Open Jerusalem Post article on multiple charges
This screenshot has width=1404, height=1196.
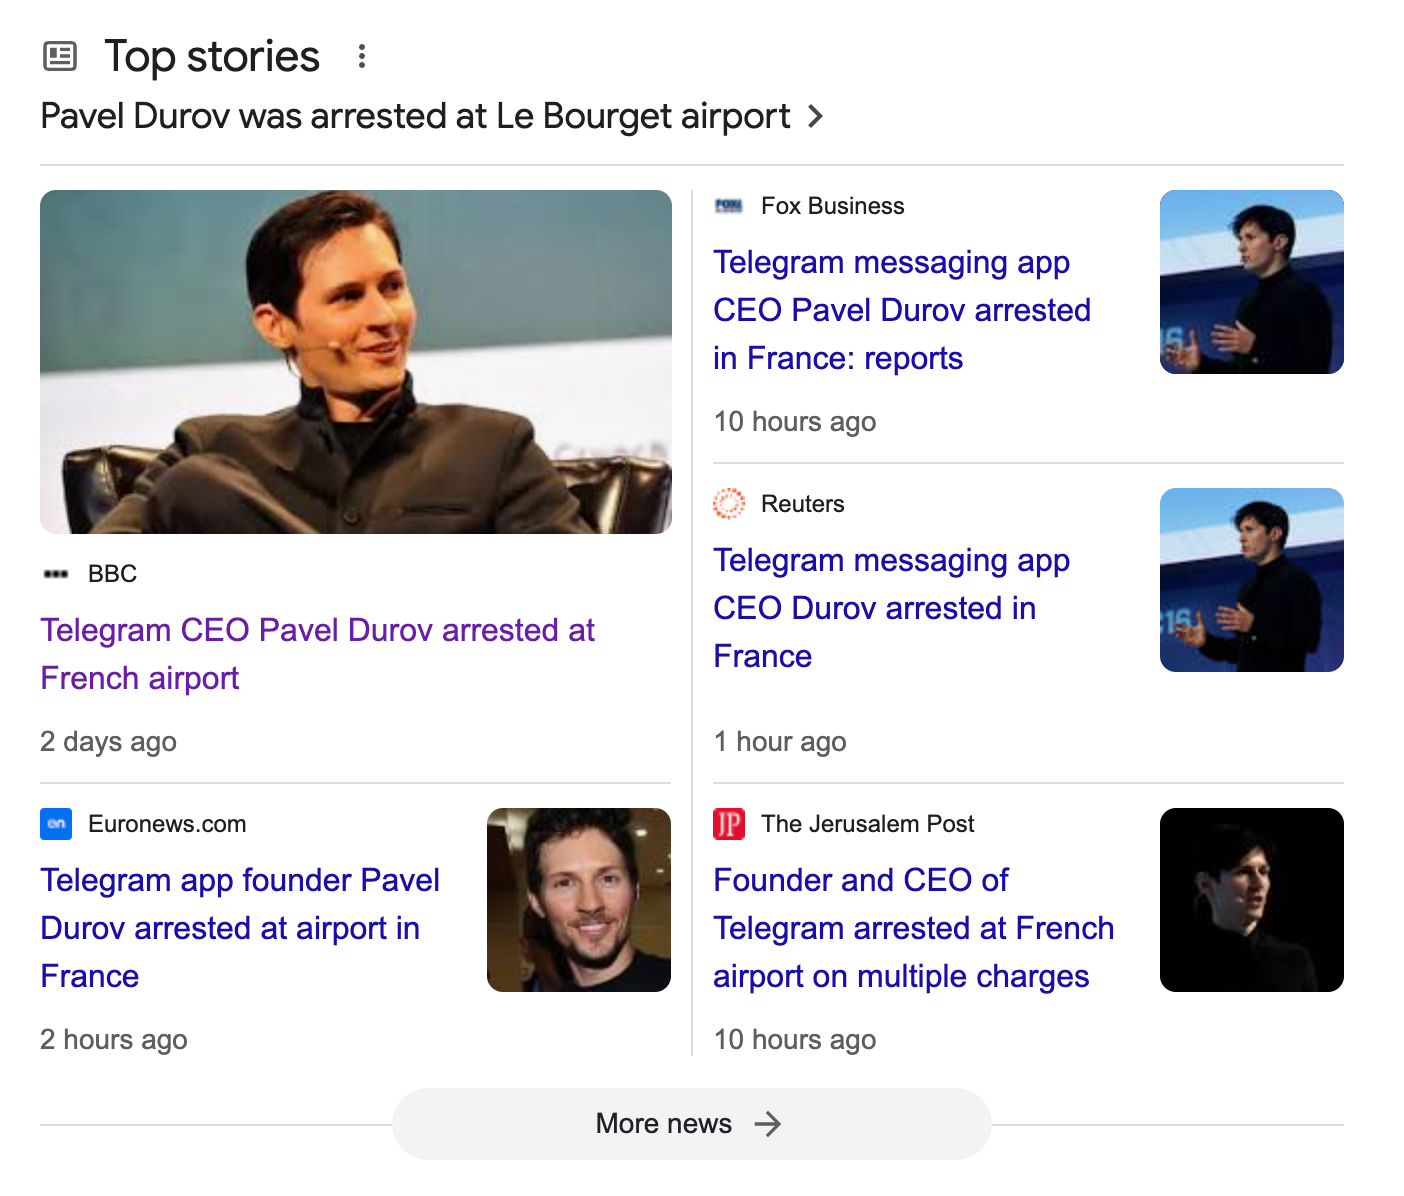912,928
